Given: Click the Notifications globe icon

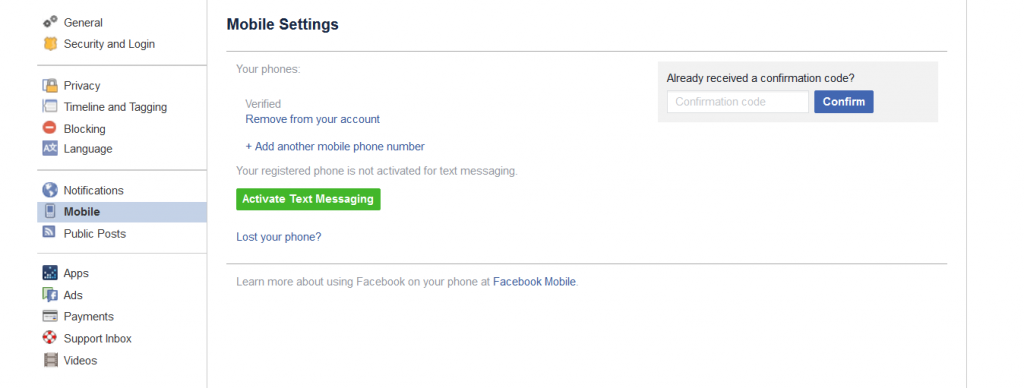Looking at the screenshot, I should coord(50,190).
